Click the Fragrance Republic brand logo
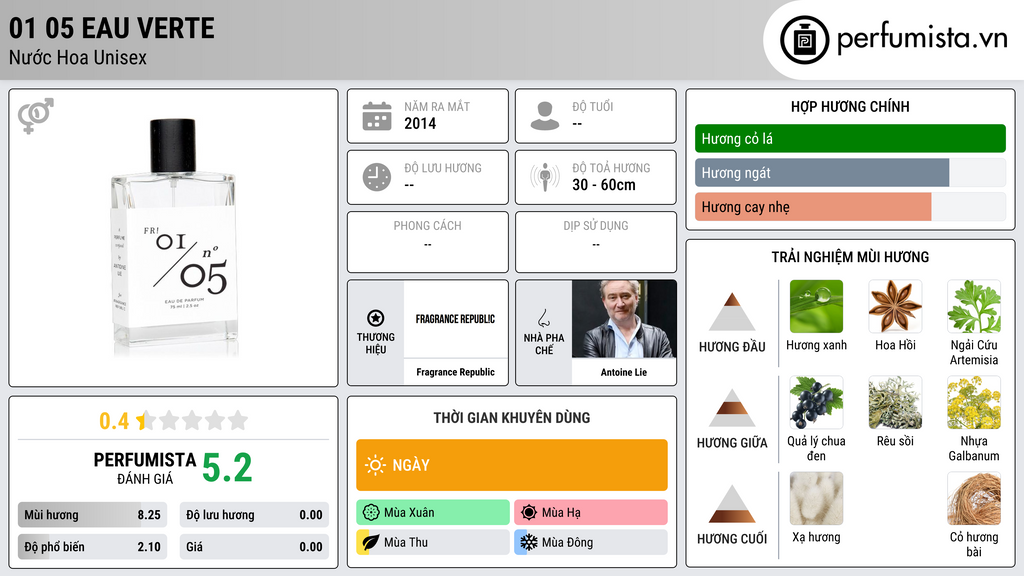 455,319
